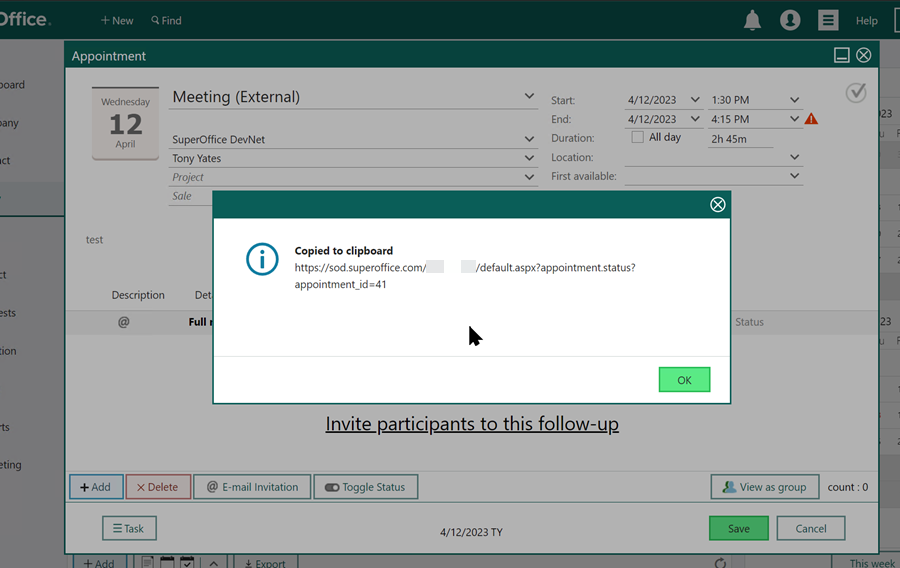The image size is (900, 568).
Task: Open the hamburger menu icon in top bar
Action: click(x=828, y=20)
